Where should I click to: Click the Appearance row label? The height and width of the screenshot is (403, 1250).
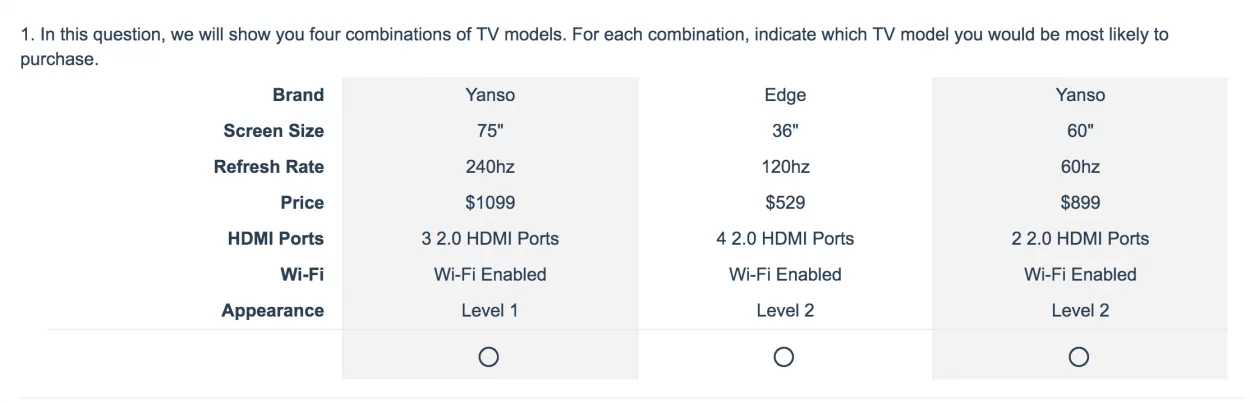click(x=272, y=311)
